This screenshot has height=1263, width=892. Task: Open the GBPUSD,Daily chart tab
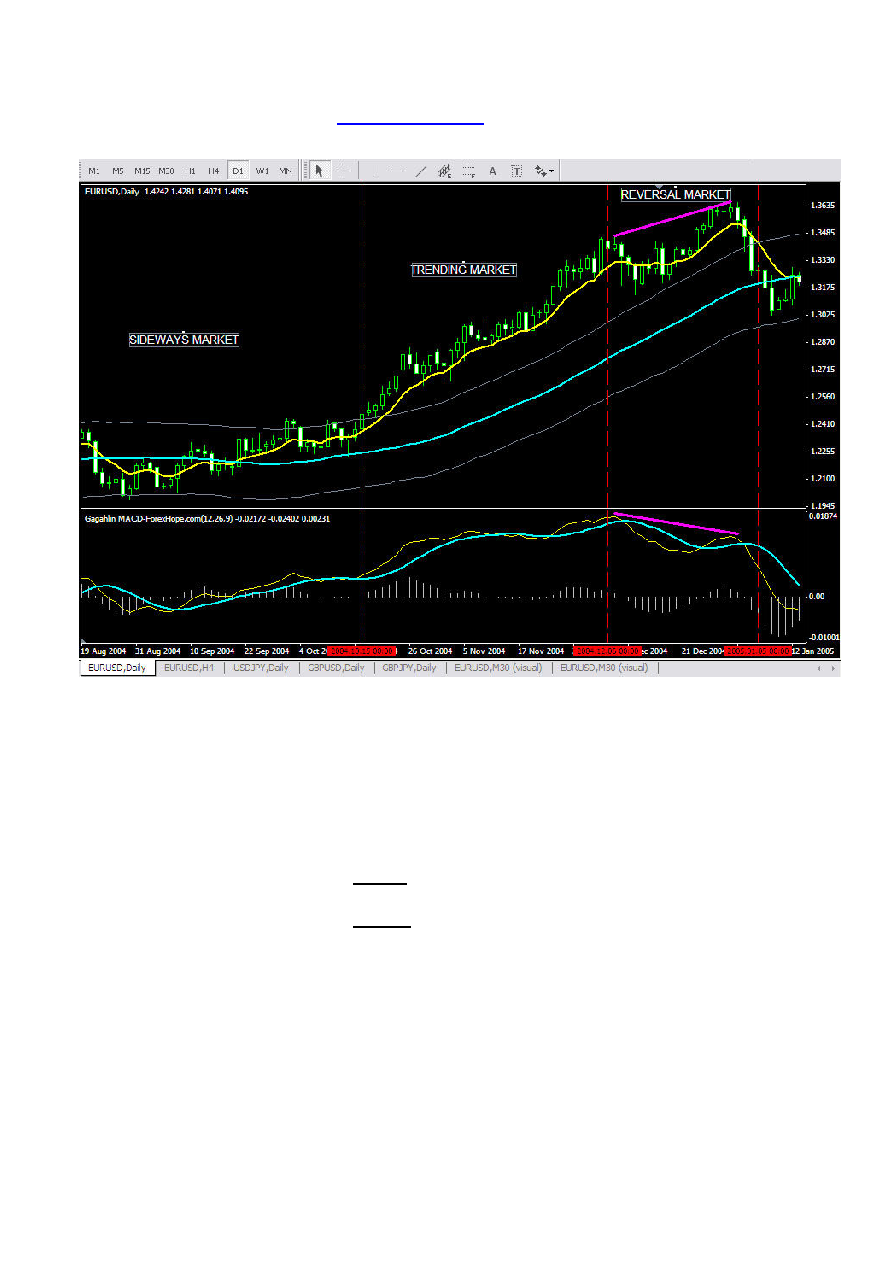(336, 667)
